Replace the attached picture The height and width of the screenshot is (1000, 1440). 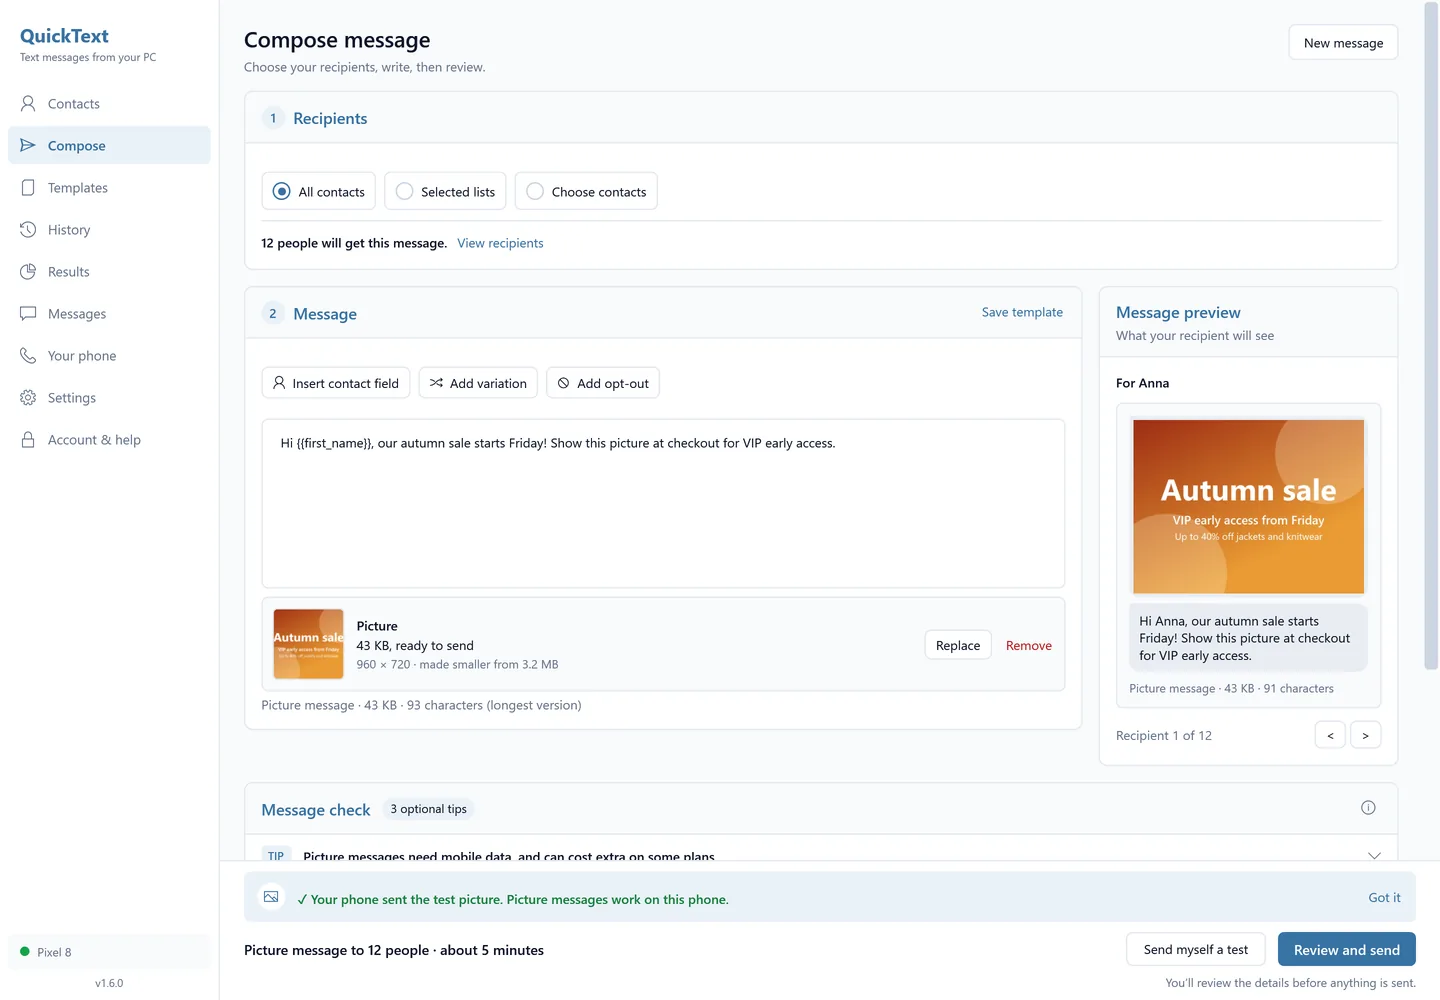tap(958, 645)
